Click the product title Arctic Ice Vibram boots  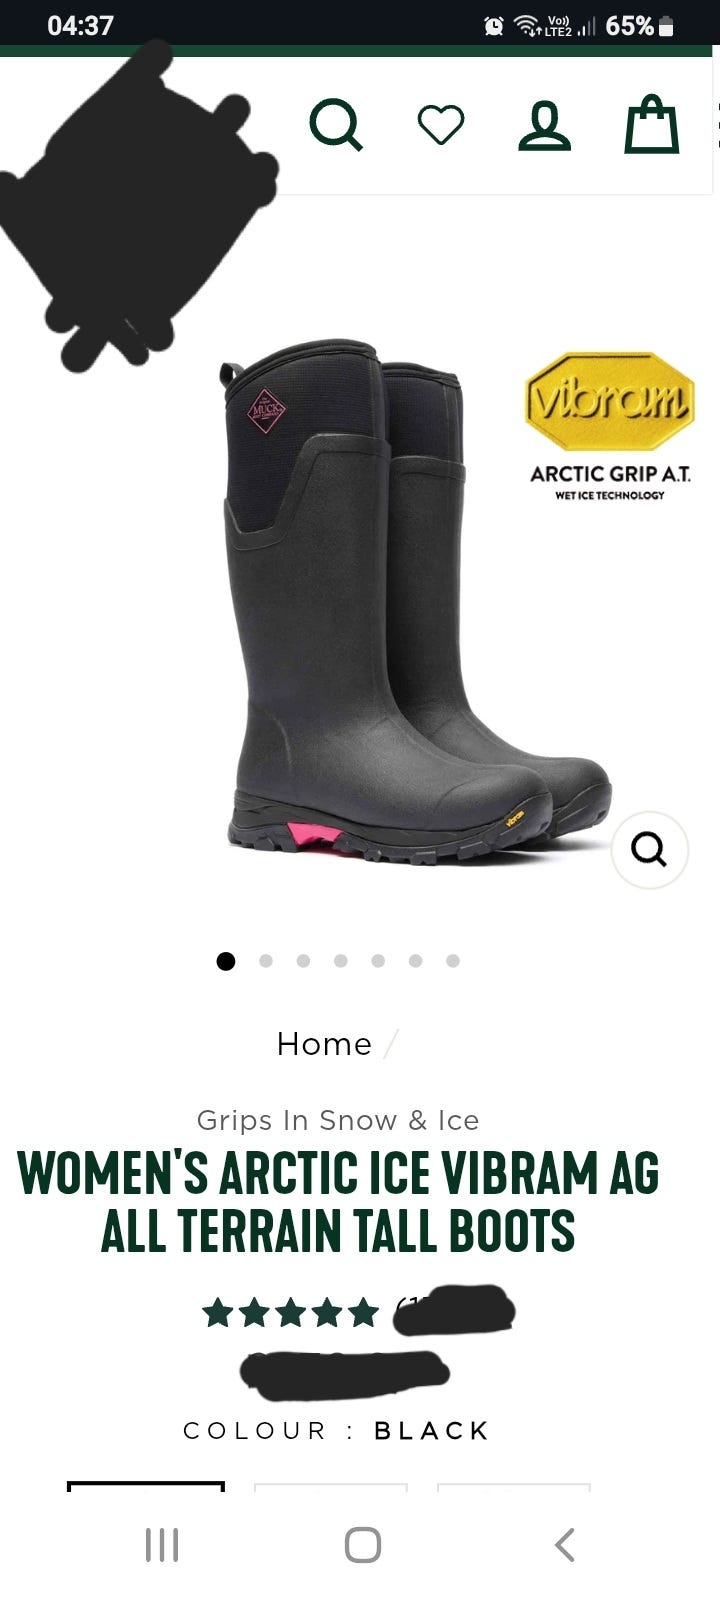338,1202
